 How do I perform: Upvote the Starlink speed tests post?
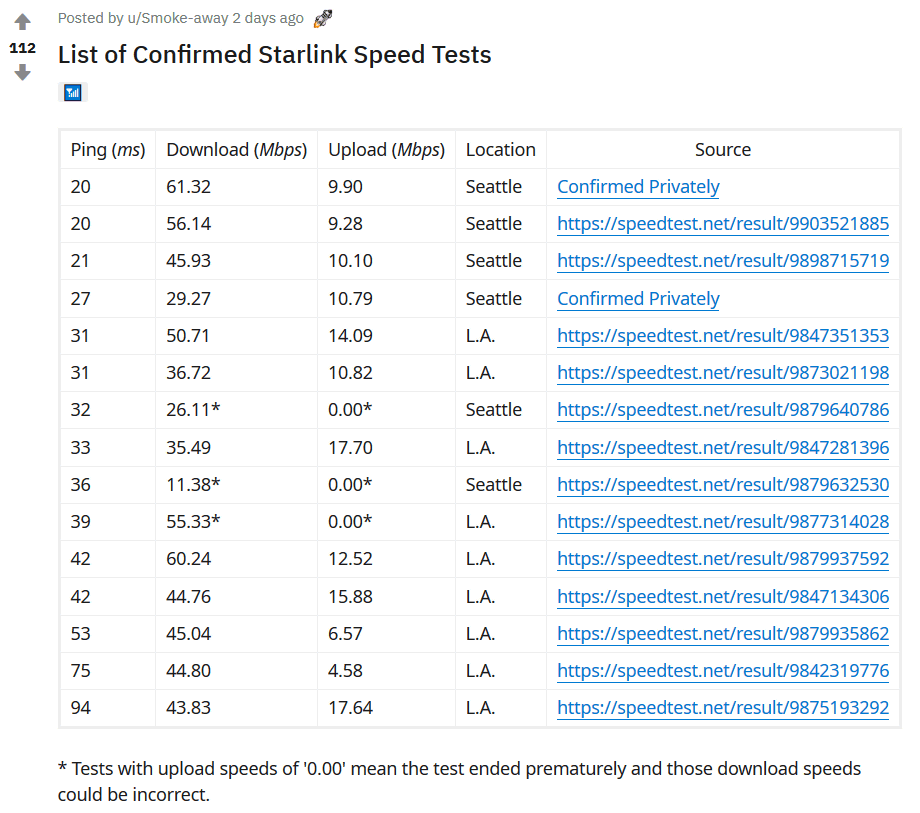pyautogui.click(x=22, y=22)
